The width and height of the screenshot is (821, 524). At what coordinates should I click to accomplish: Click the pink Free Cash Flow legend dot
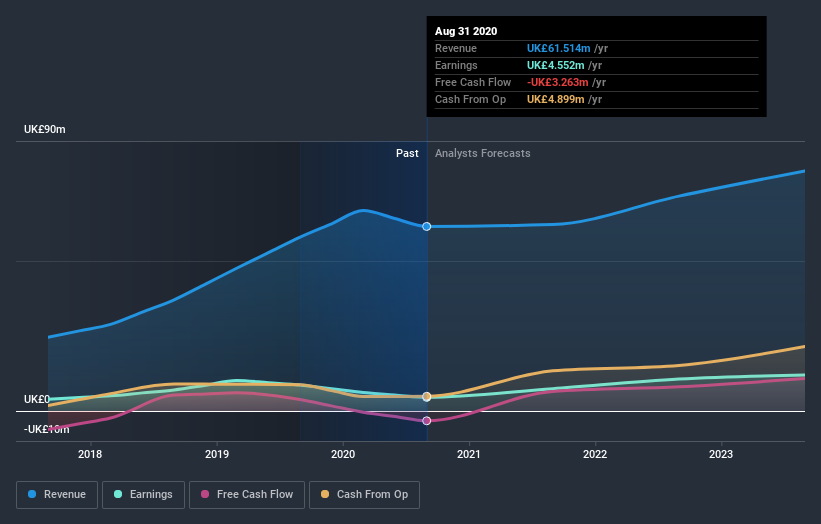205,494
